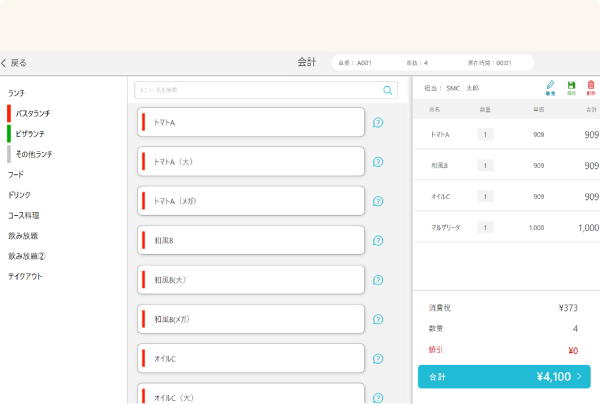Expand the フード menu category
This screenshot has height=404, width=600.
pyautogui.click(x=16, y=174)
